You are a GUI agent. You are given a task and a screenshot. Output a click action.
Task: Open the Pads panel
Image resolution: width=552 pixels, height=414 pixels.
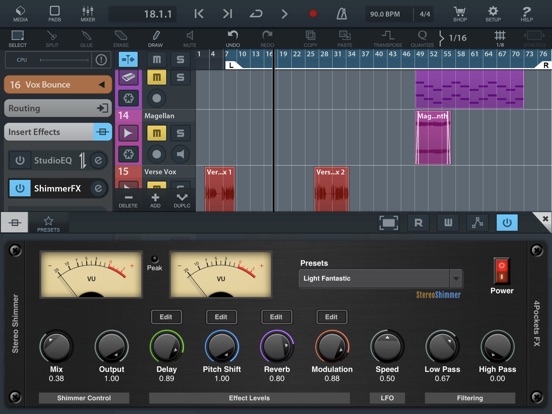point(55,14)
